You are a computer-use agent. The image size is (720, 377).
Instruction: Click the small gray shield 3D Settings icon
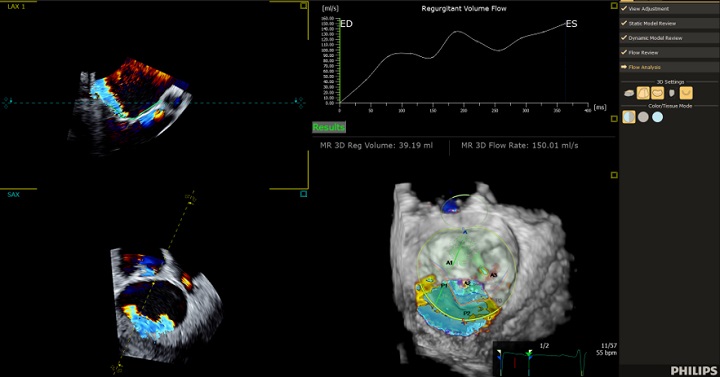672,93
